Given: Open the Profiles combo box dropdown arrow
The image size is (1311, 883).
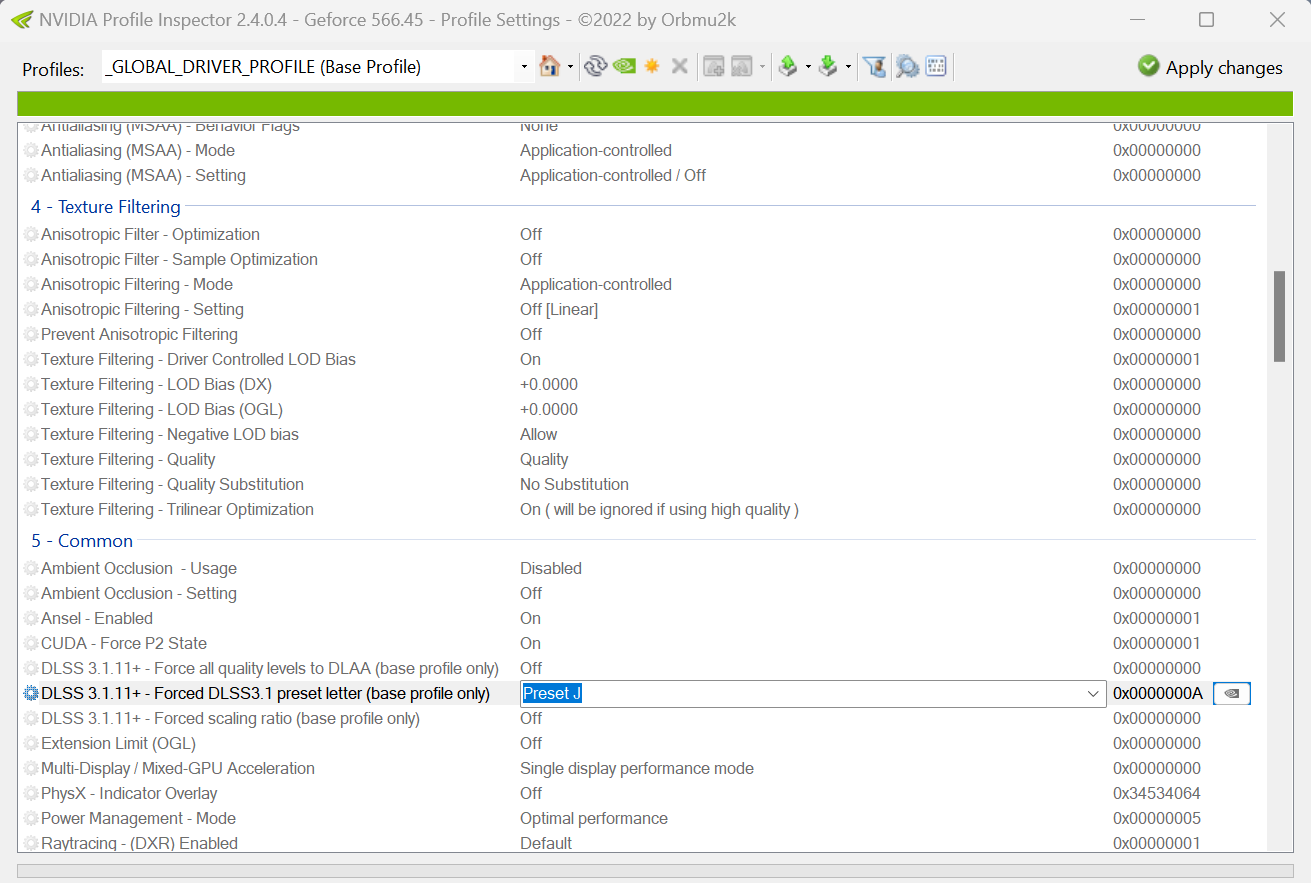Looking at the screenshot, I should pos(524,67).
